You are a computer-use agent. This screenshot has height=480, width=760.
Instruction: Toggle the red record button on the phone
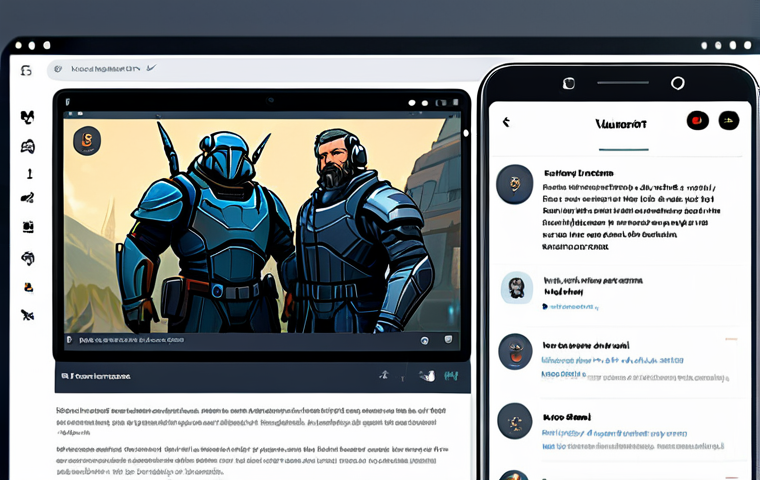pos(696,121)
